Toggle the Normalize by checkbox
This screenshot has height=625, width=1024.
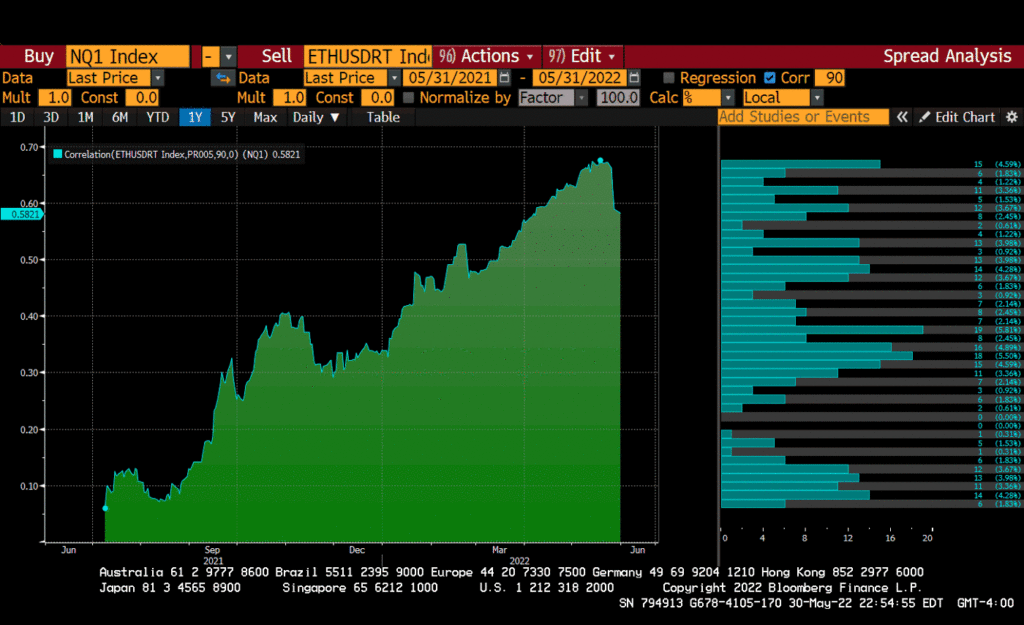[408, 98]
